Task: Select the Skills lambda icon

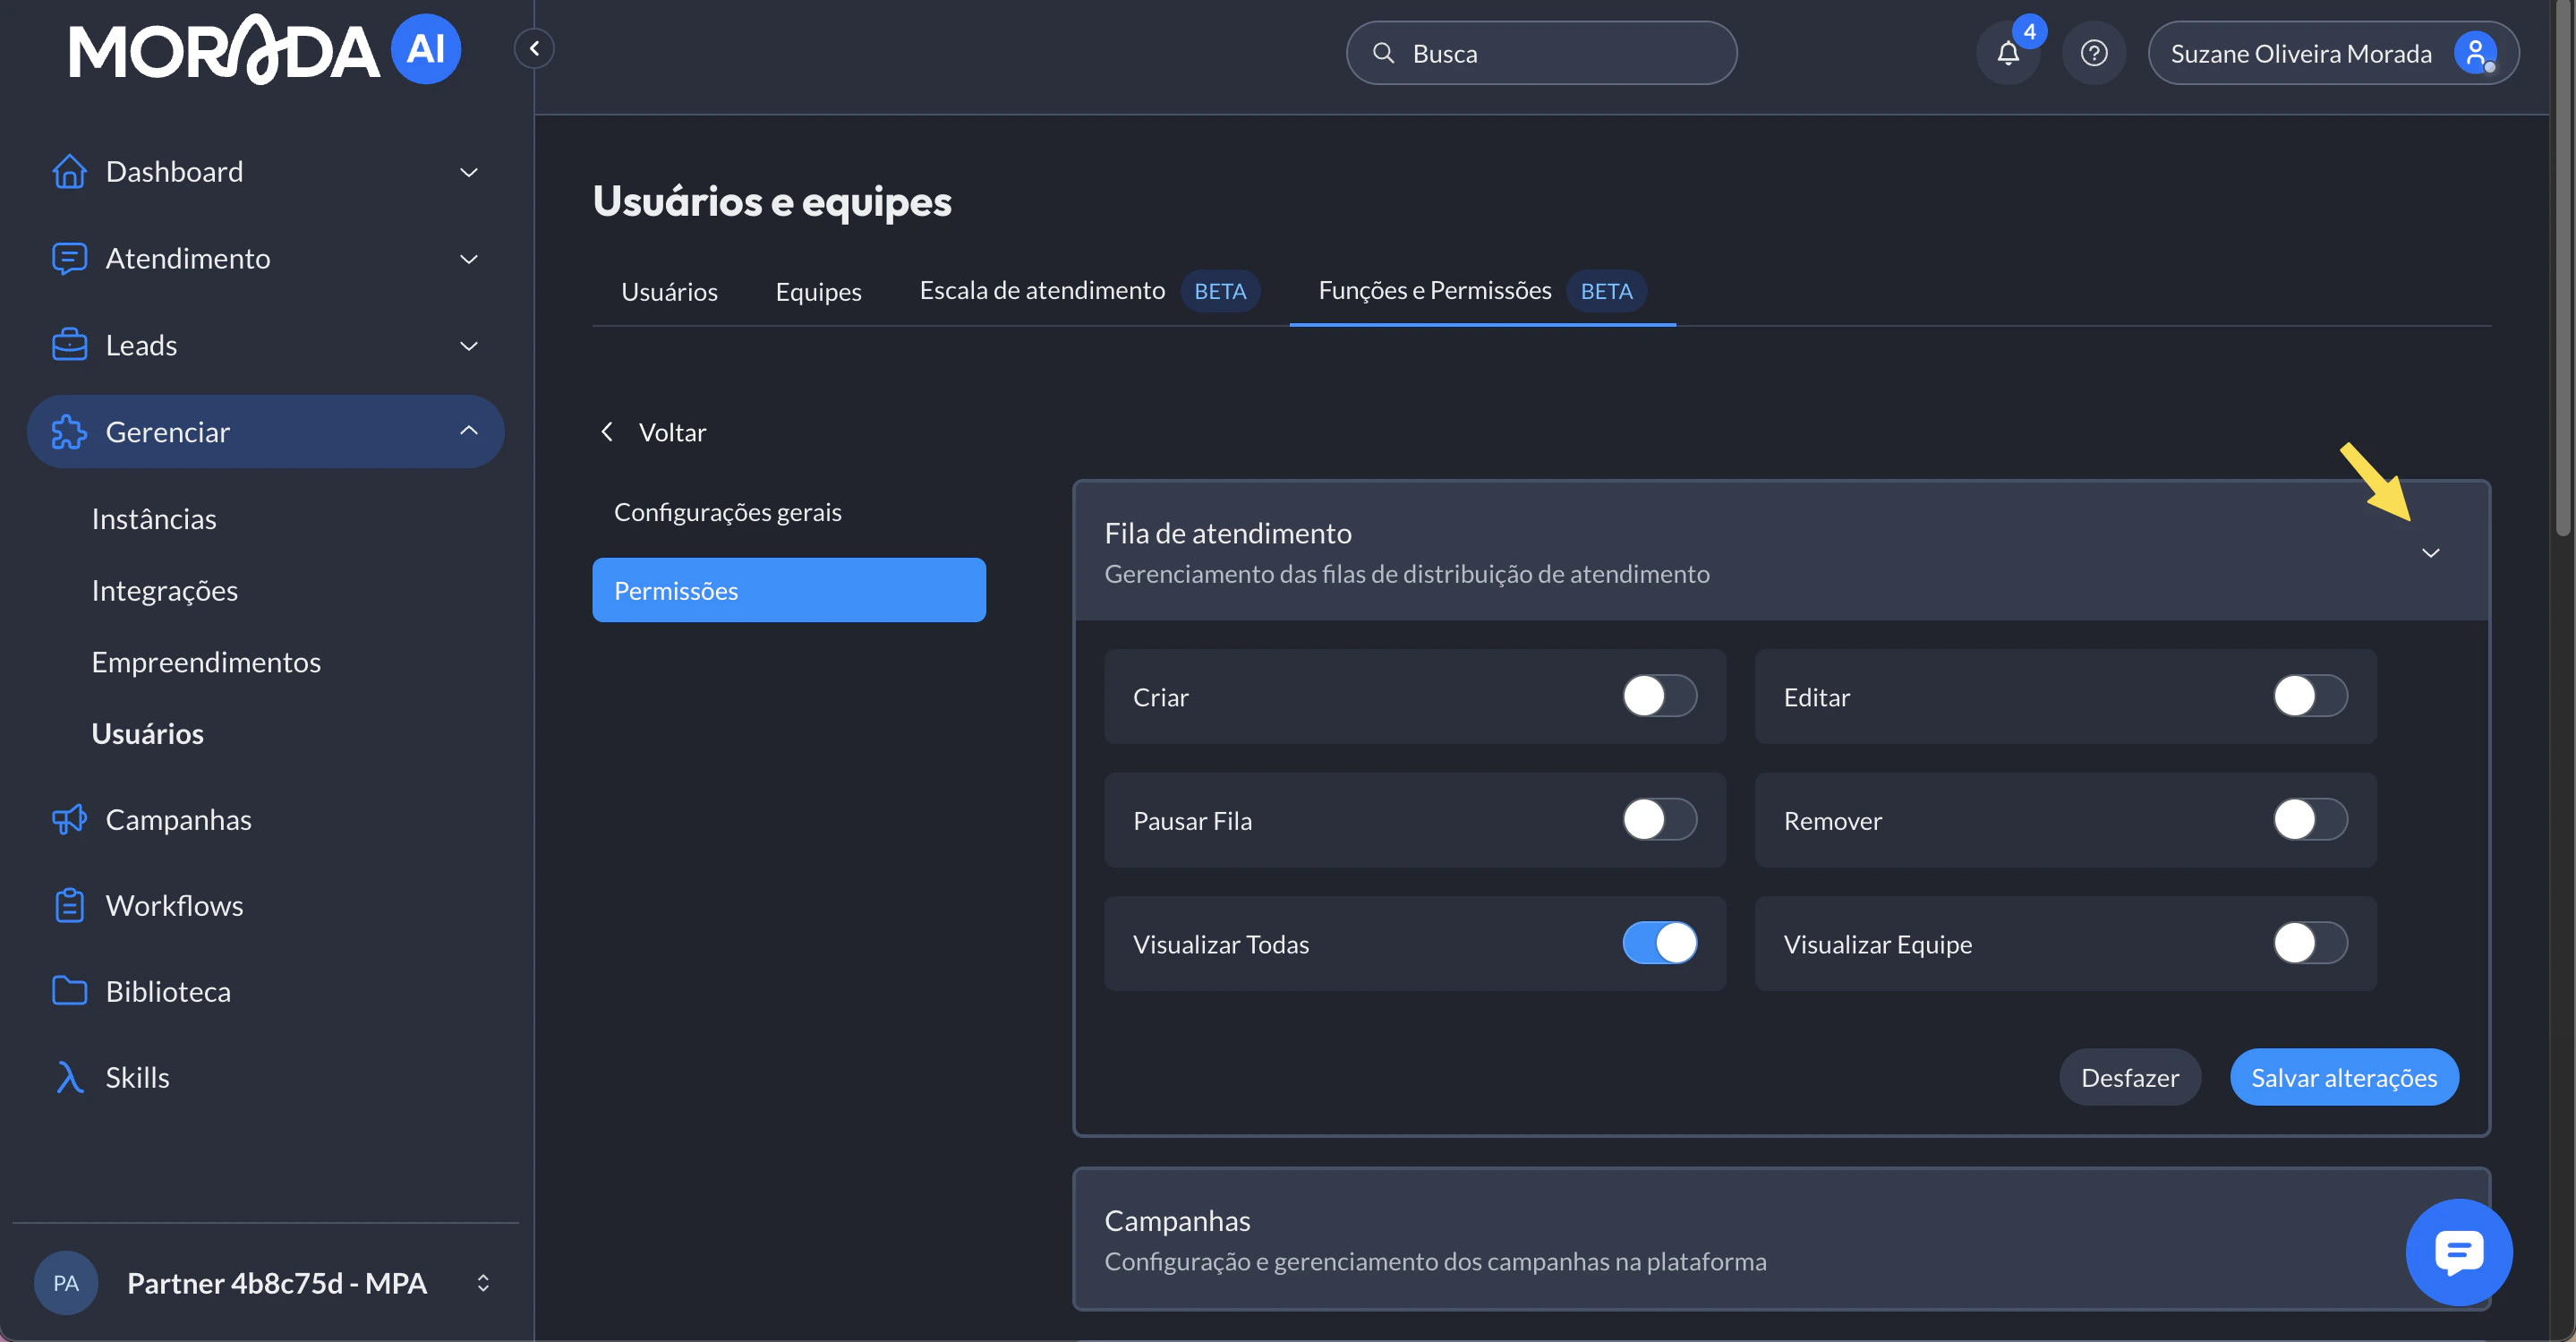Action: pos(68,1077)
